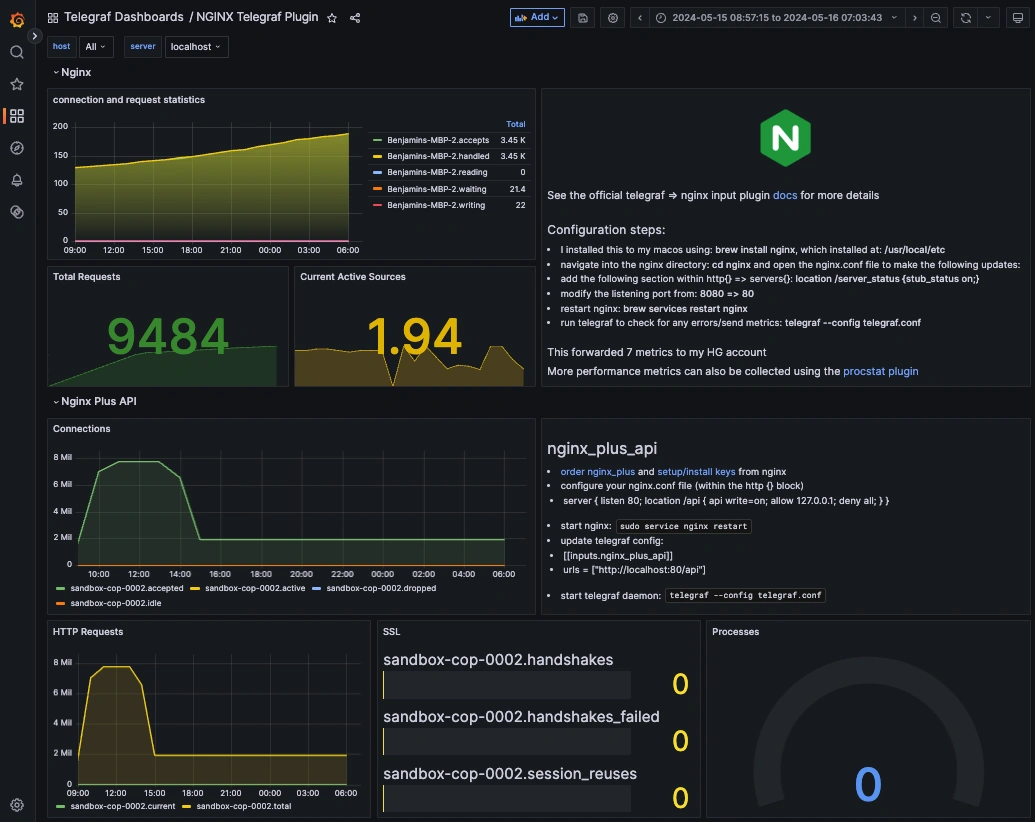The width and height of the screenshot is (1035, 822).
Task: Toggle Benjamins-MBP-2.waiting series in legend
Action: pos(436,189)
